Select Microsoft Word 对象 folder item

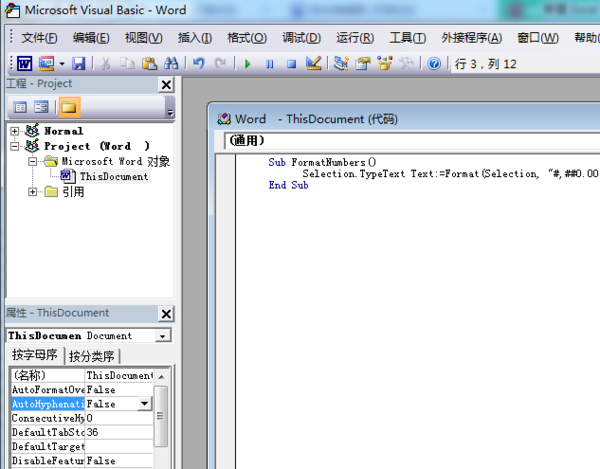(x=116, y=161)
